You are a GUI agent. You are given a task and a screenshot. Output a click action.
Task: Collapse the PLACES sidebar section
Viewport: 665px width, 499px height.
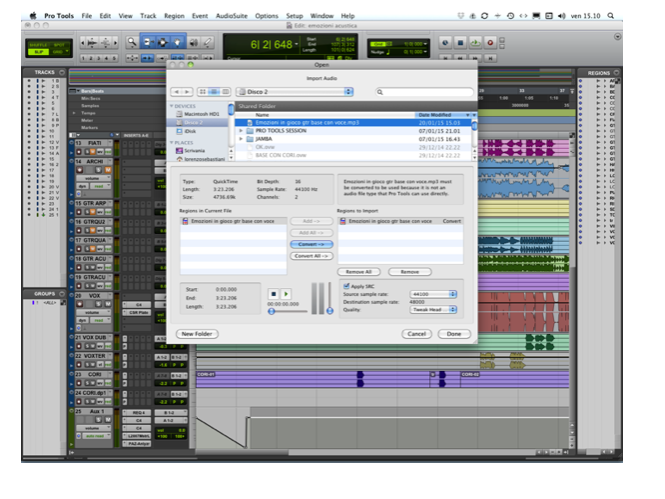tap(172, 142)
